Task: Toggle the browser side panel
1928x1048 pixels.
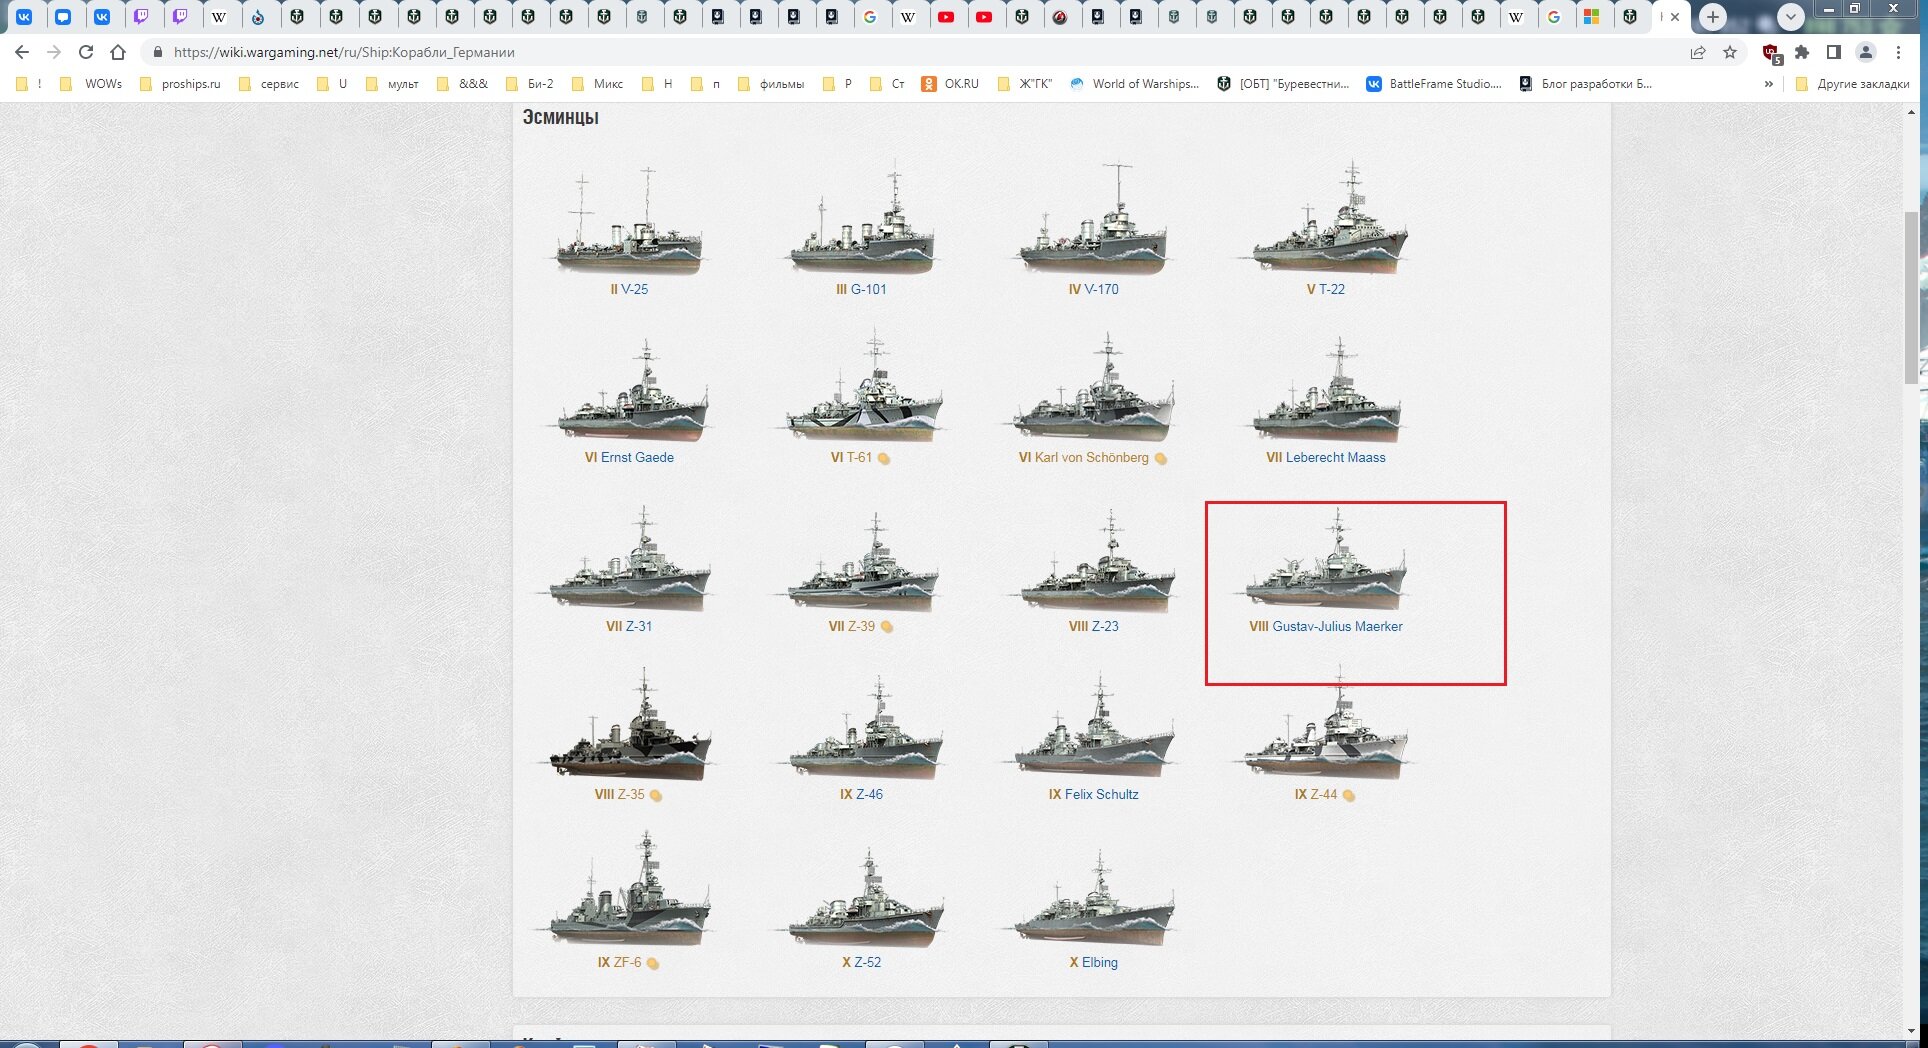Action: point(1834,52)
